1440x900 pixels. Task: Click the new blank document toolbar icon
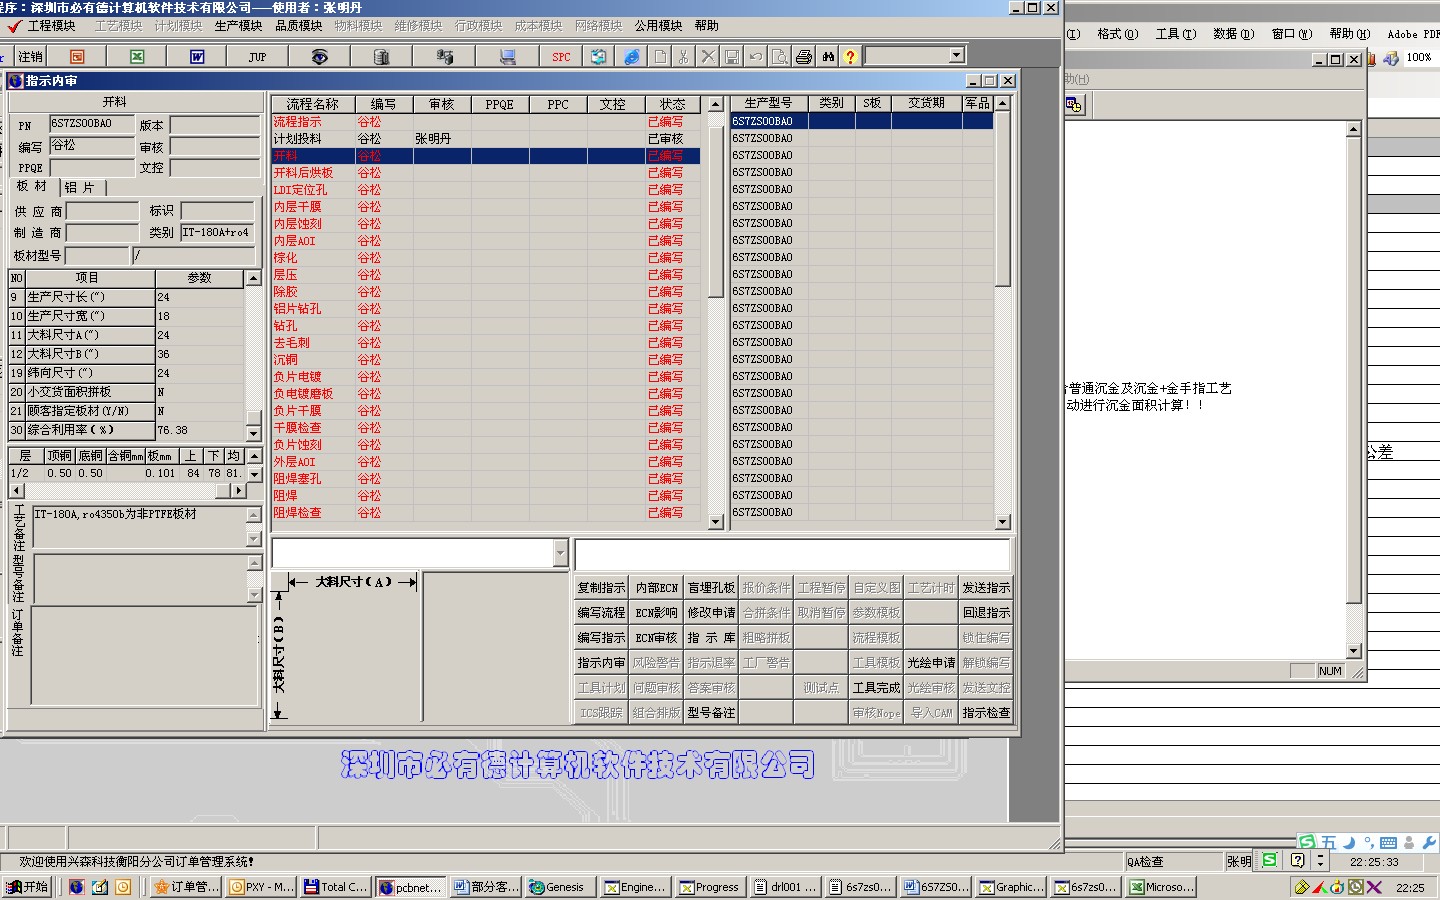tap(660, 57)
